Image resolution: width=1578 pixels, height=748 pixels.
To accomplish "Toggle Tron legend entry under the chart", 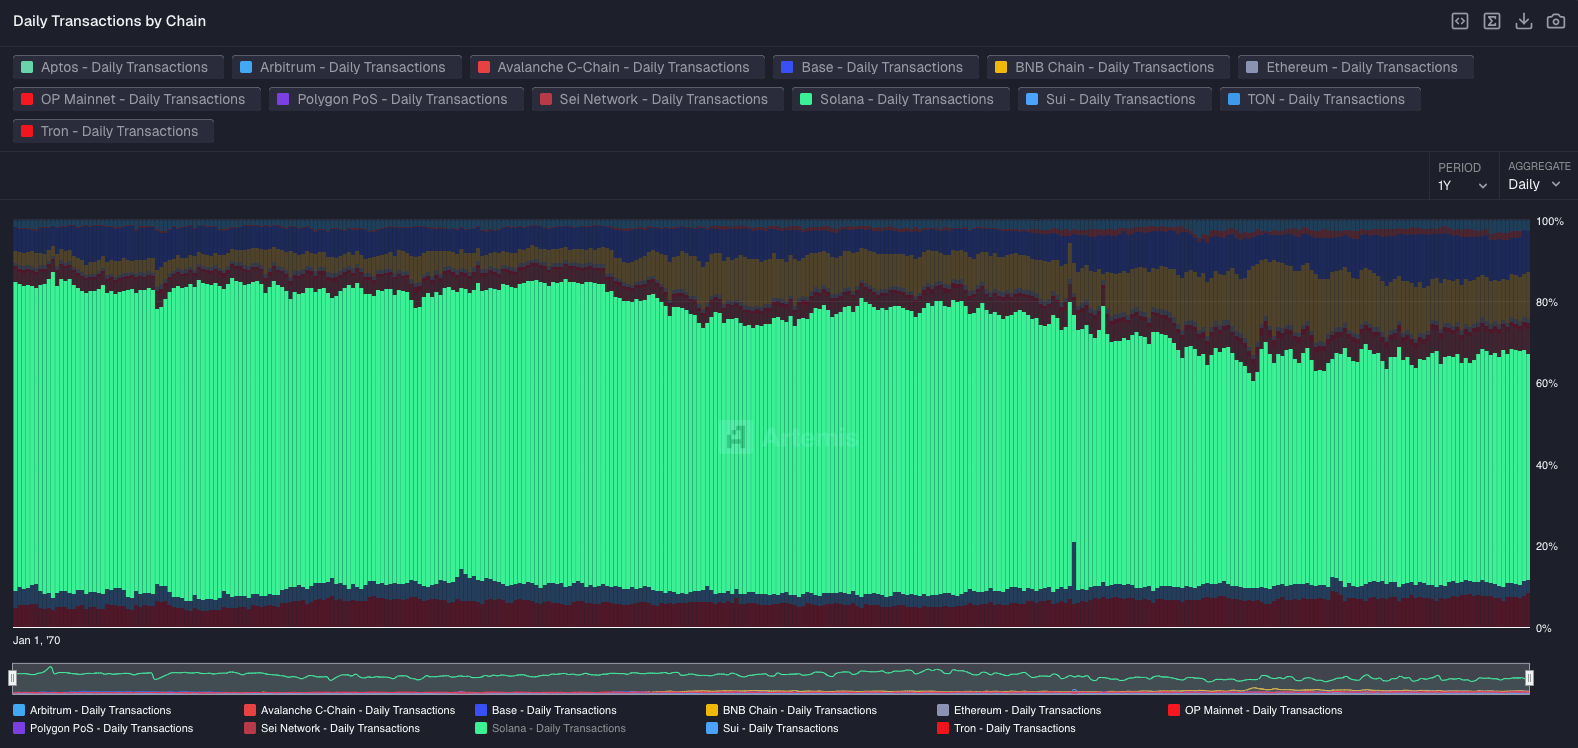I will [x=1014, y=728].
